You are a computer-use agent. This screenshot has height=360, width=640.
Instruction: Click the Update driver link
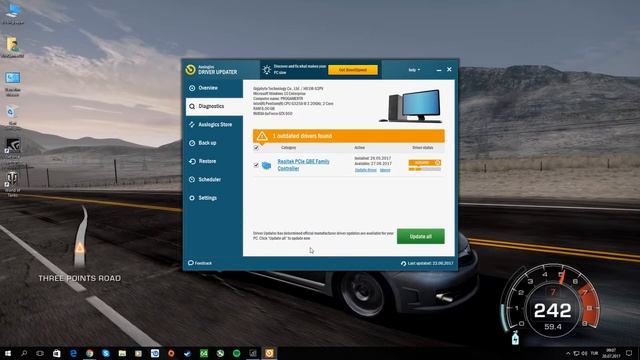coord(366,170)
